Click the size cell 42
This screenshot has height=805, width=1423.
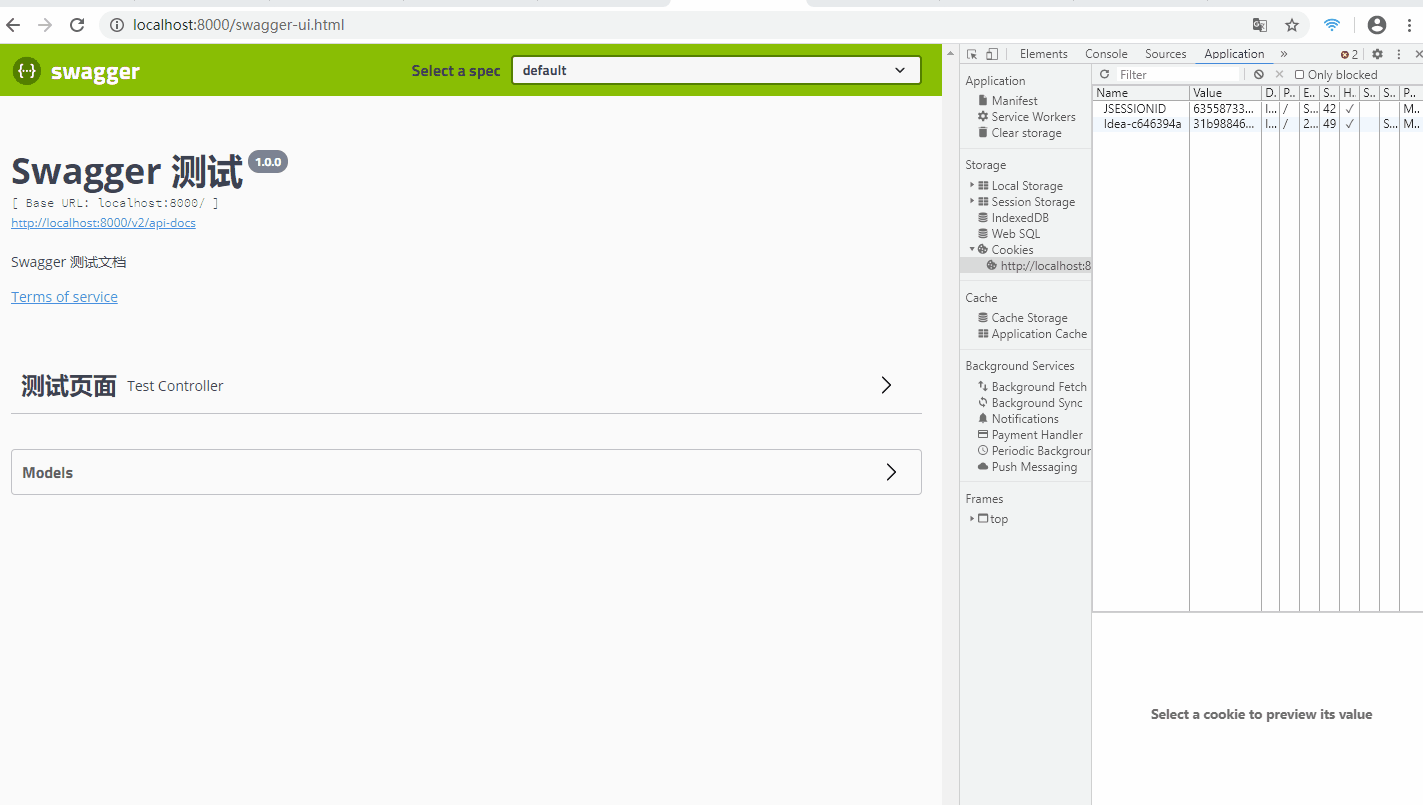[x=1329, y=109]
